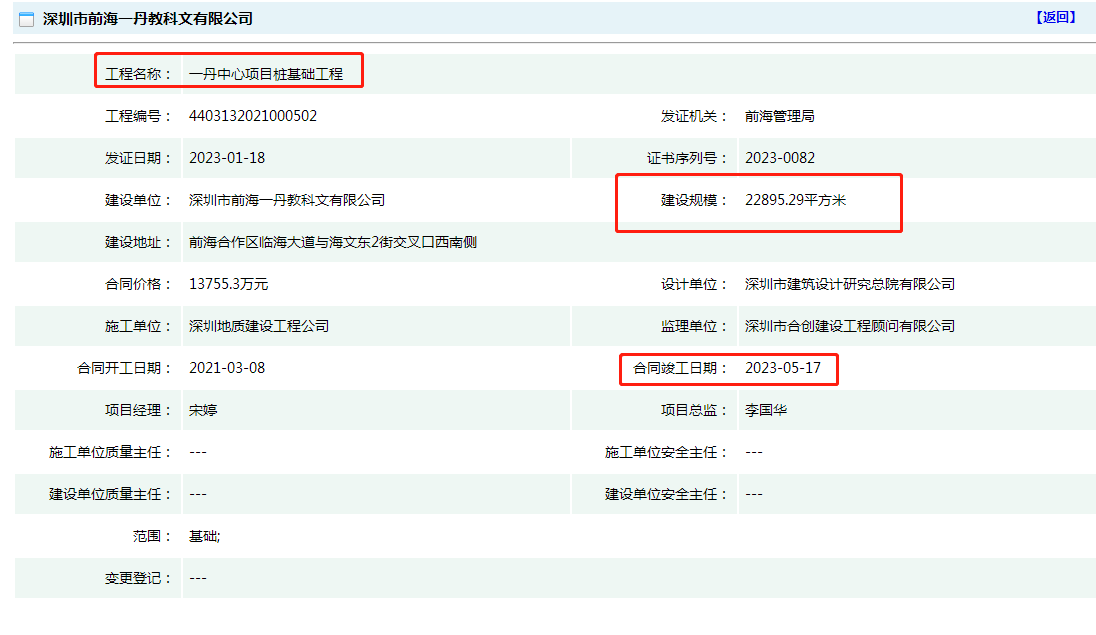This screenshot has height=635, width=1096.
Task: Click project number 4403132021000502
Action: (x=253, y=116)
